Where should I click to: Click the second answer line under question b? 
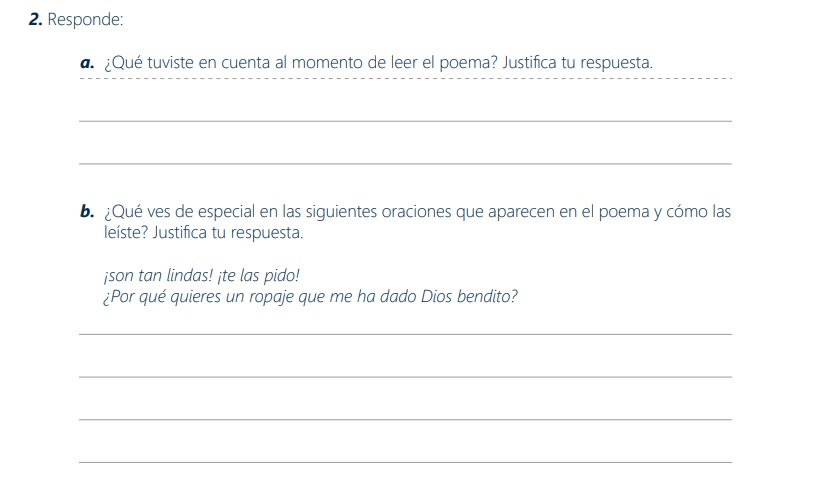[405, 377]
